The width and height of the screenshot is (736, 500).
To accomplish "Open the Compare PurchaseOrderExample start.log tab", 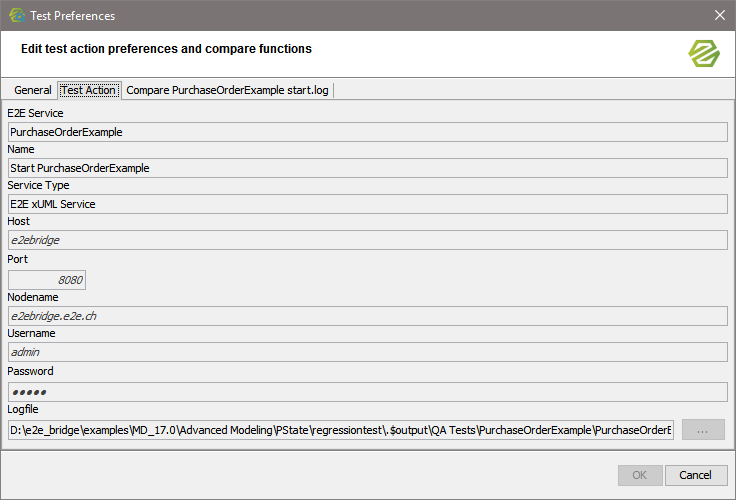I will (227, 90).
